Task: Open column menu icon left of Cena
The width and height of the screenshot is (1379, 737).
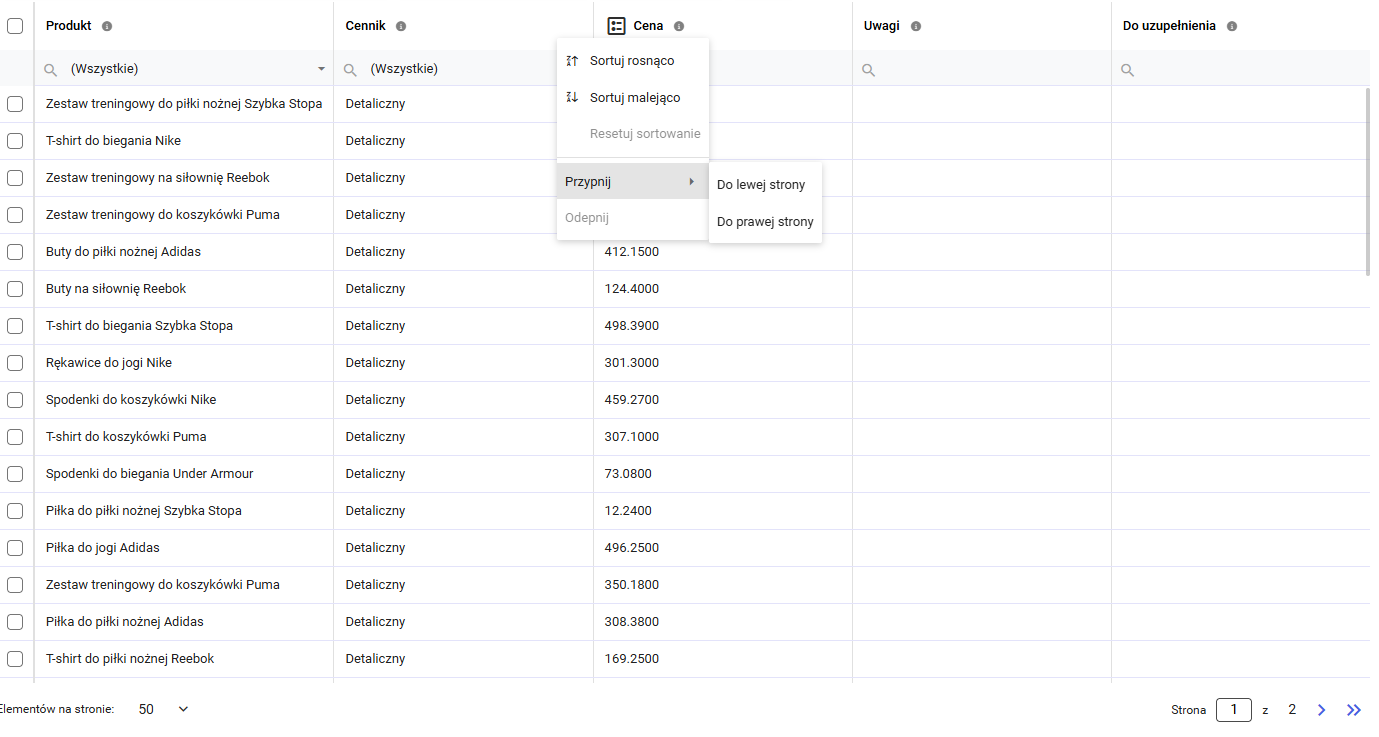Action: [617, 27]
